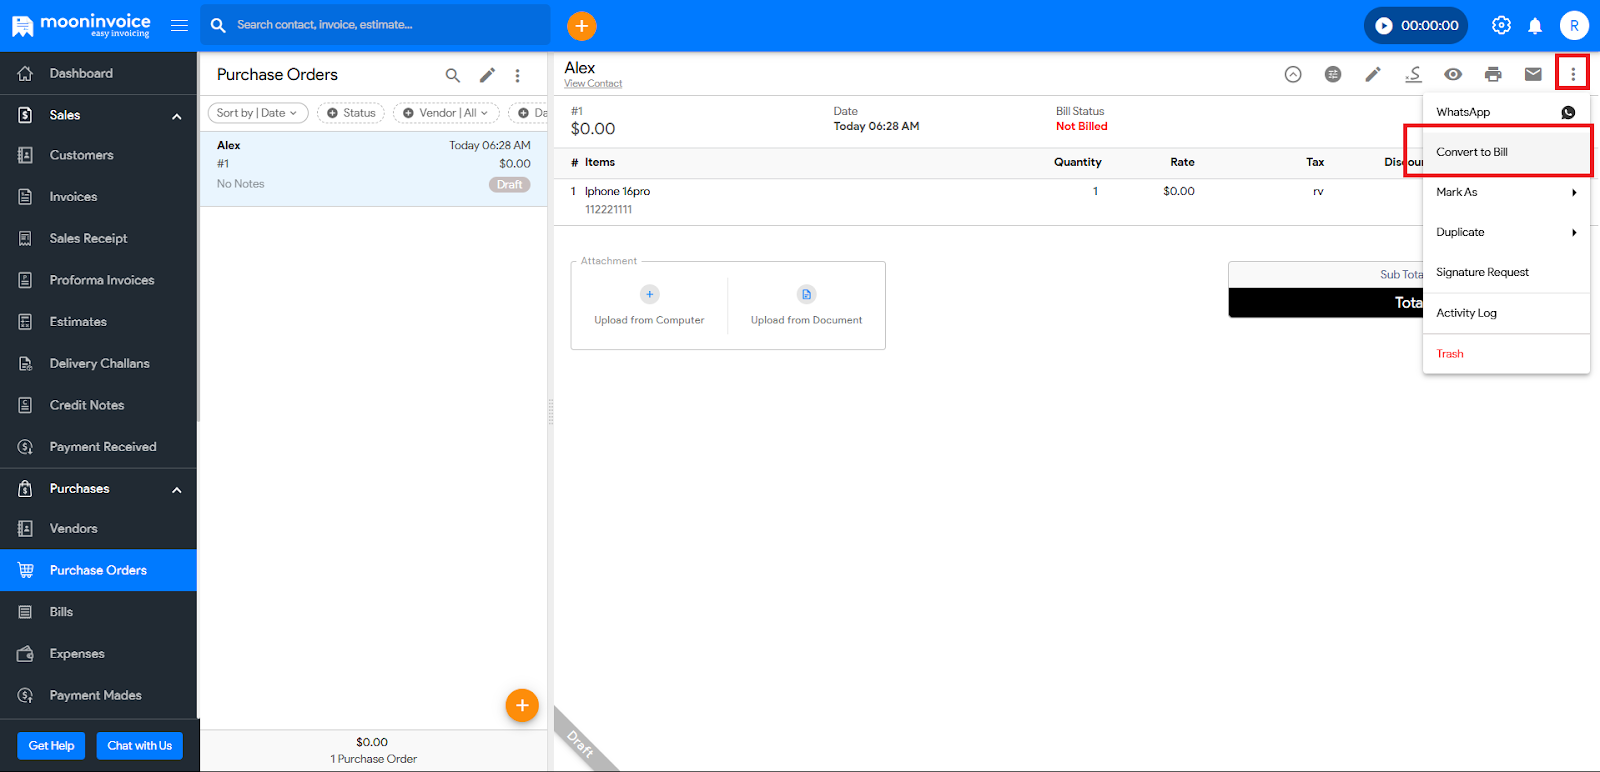Click the Not Billed status text

(x=1082, y=127)
